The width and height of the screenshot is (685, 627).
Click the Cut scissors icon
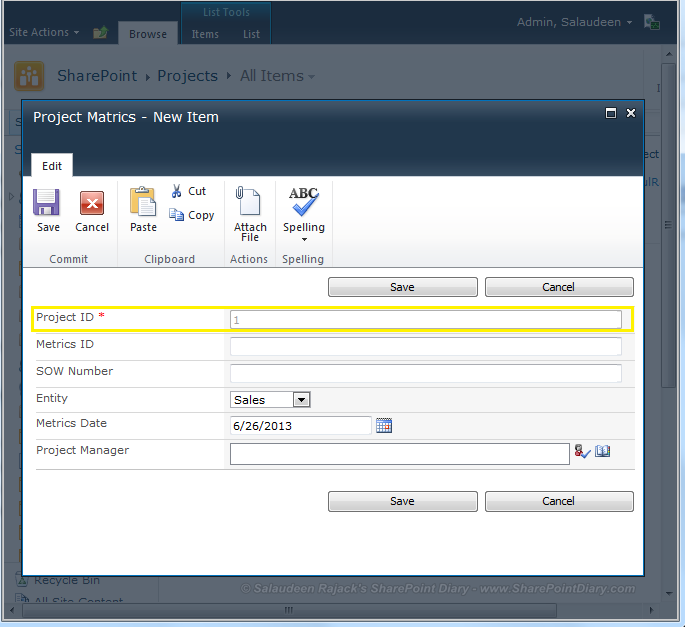tap(176, 191)
